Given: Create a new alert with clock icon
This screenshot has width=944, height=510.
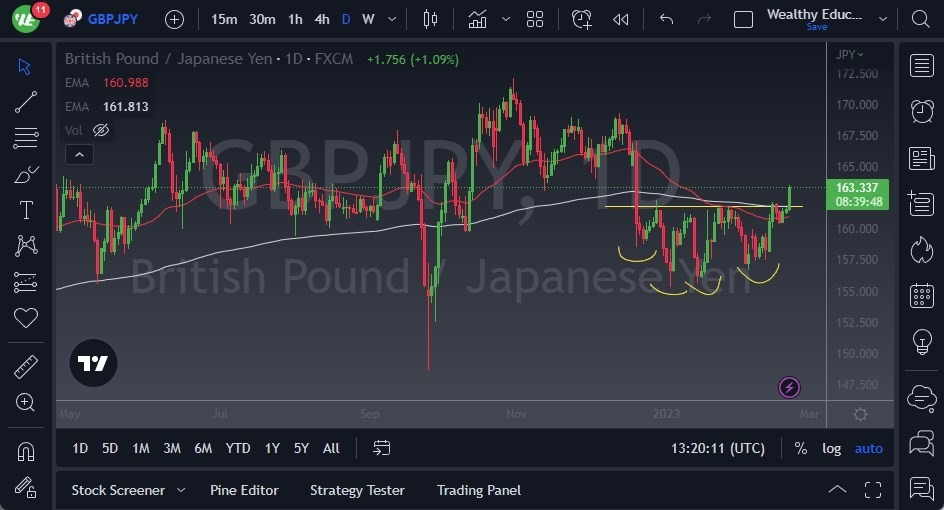Looking at the screenshot, I should (582, 19).
